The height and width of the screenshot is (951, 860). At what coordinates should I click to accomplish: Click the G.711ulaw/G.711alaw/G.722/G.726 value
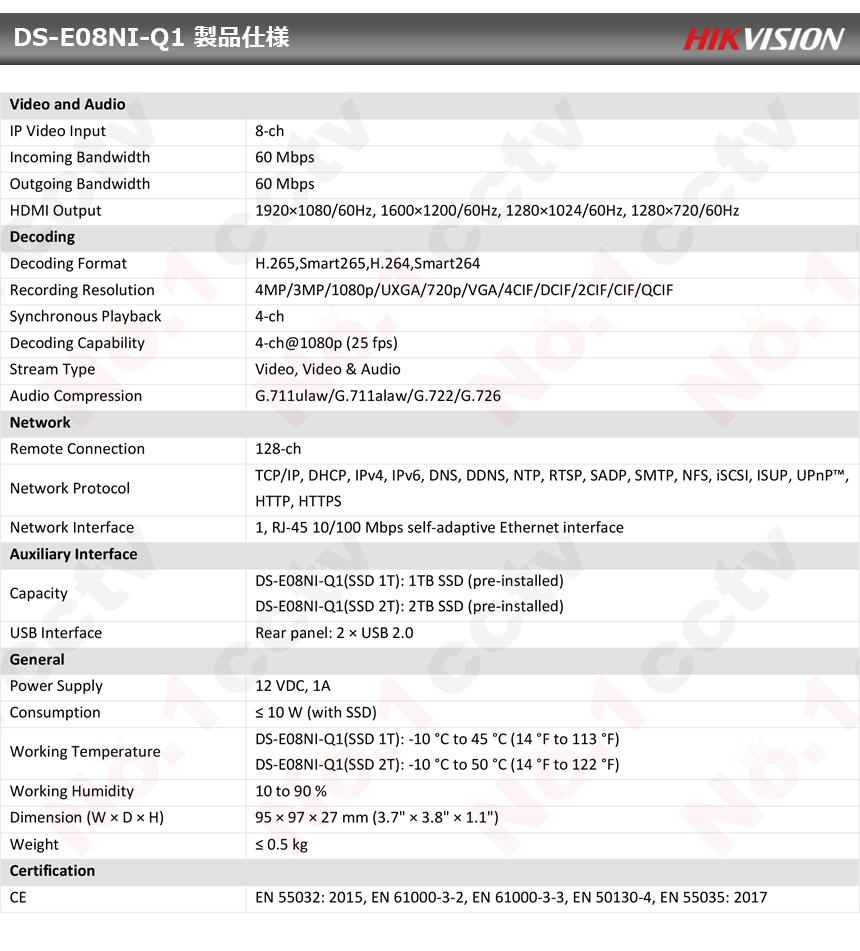tap(378, 396)
